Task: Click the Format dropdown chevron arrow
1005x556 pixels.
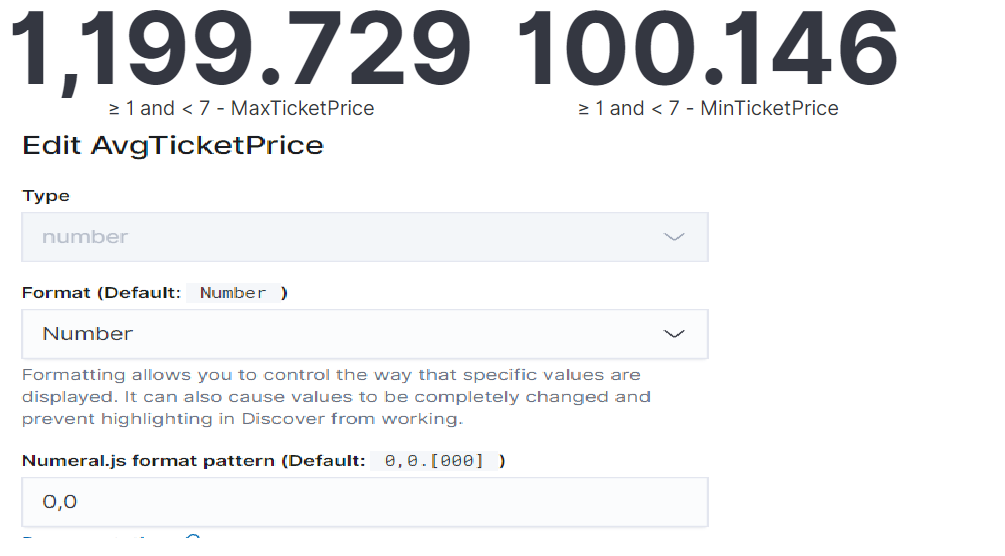Action: click(x=674, y=334)
